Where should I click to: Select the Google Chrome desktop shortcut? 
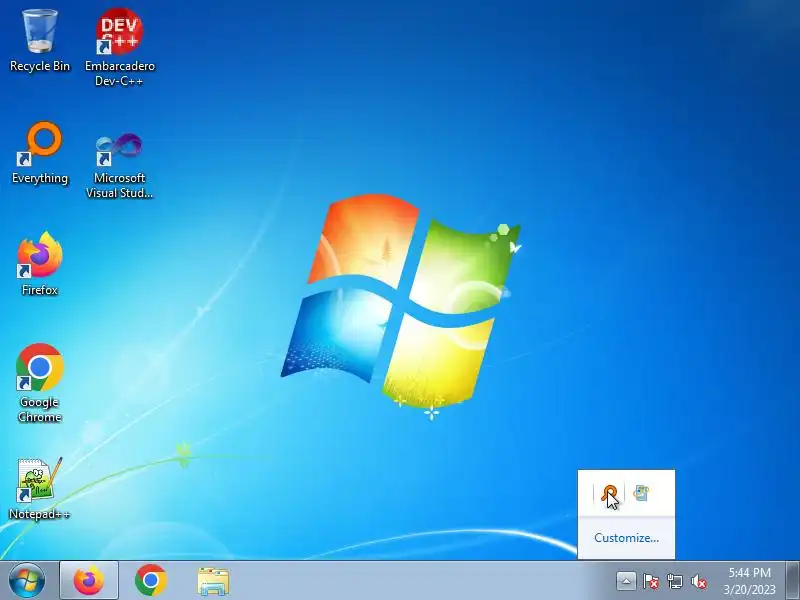click(39, 383)
